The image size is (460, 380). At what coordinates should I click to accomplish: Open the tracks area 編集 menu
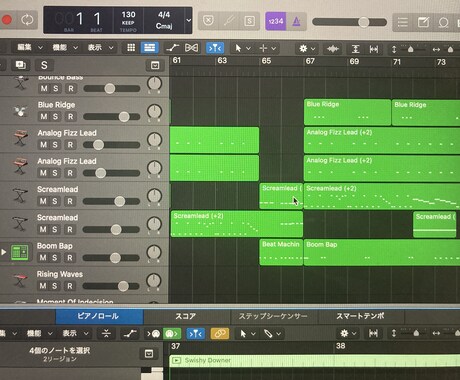[29, 48]
